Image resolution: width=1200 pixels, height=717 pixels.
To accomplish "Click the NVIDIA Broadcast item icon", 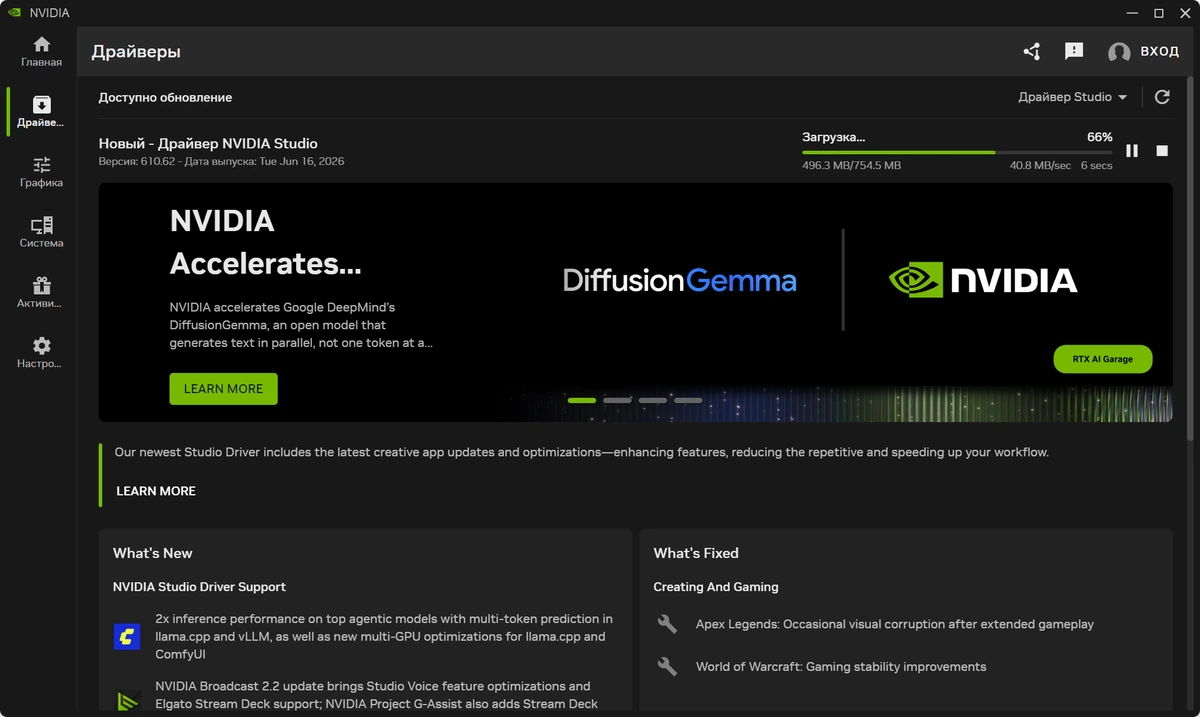I will coord(127,701).
